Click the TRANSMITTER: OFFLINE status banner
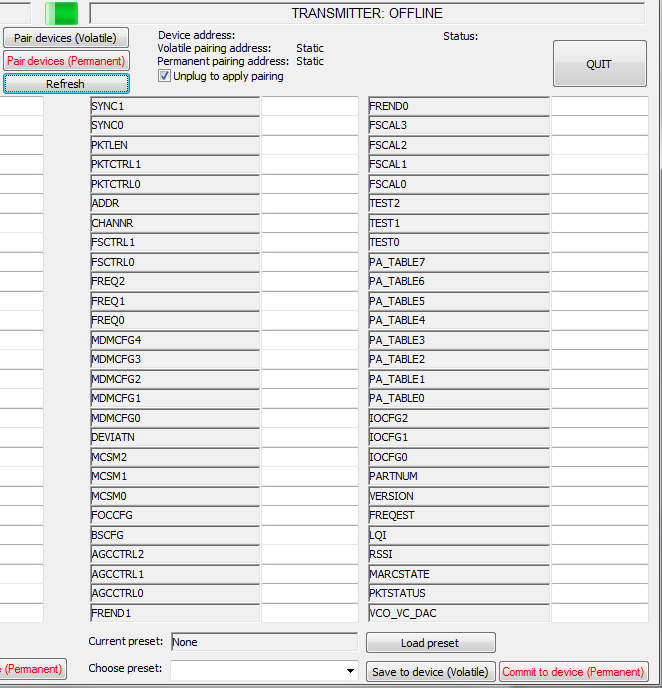Image resolution: width=662 pixels, height=688 pixels. (x=367, y=13)
